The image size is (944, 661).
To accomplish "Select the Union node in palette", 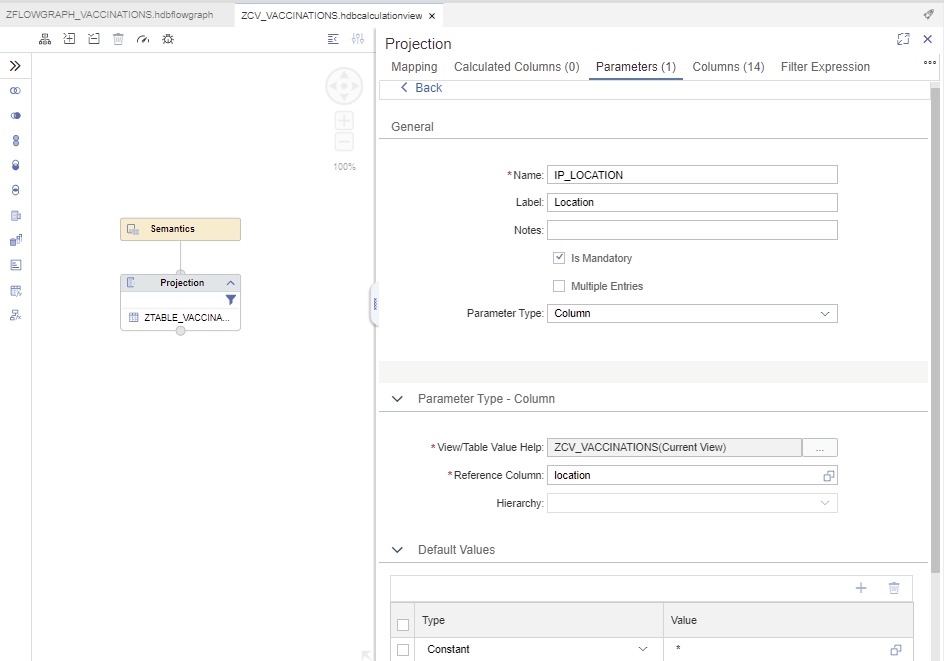I will pyautogui.click(x=16, y=140).
